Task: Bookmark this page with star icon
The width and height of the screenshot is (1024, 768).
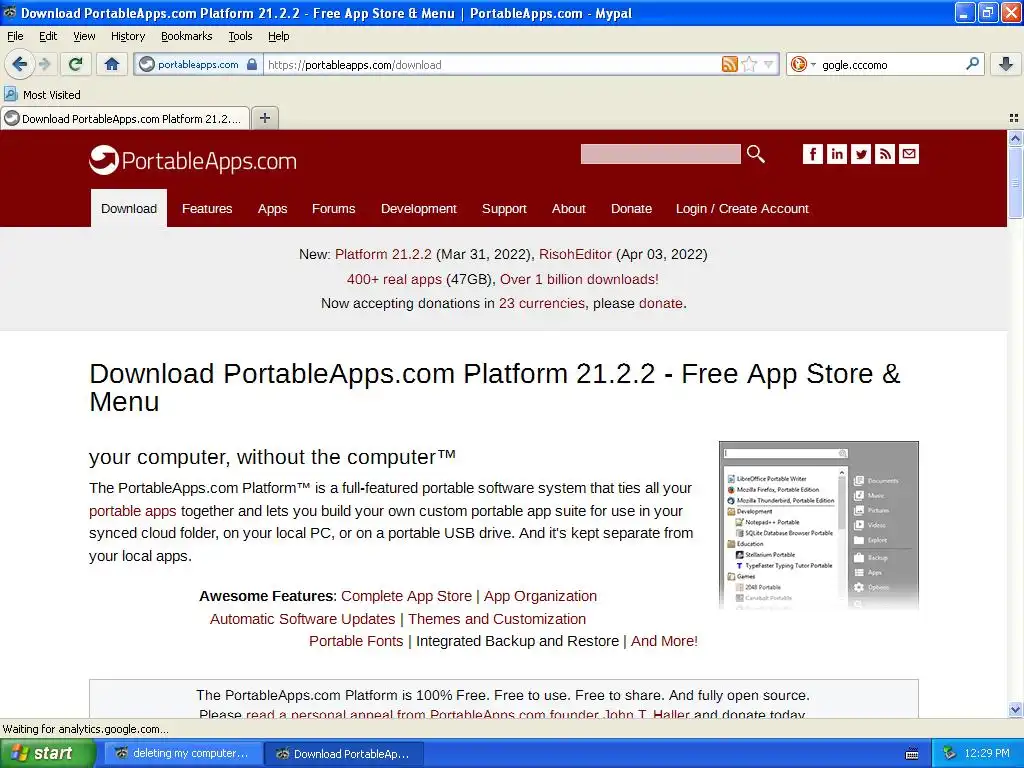Action: point(749,64)
